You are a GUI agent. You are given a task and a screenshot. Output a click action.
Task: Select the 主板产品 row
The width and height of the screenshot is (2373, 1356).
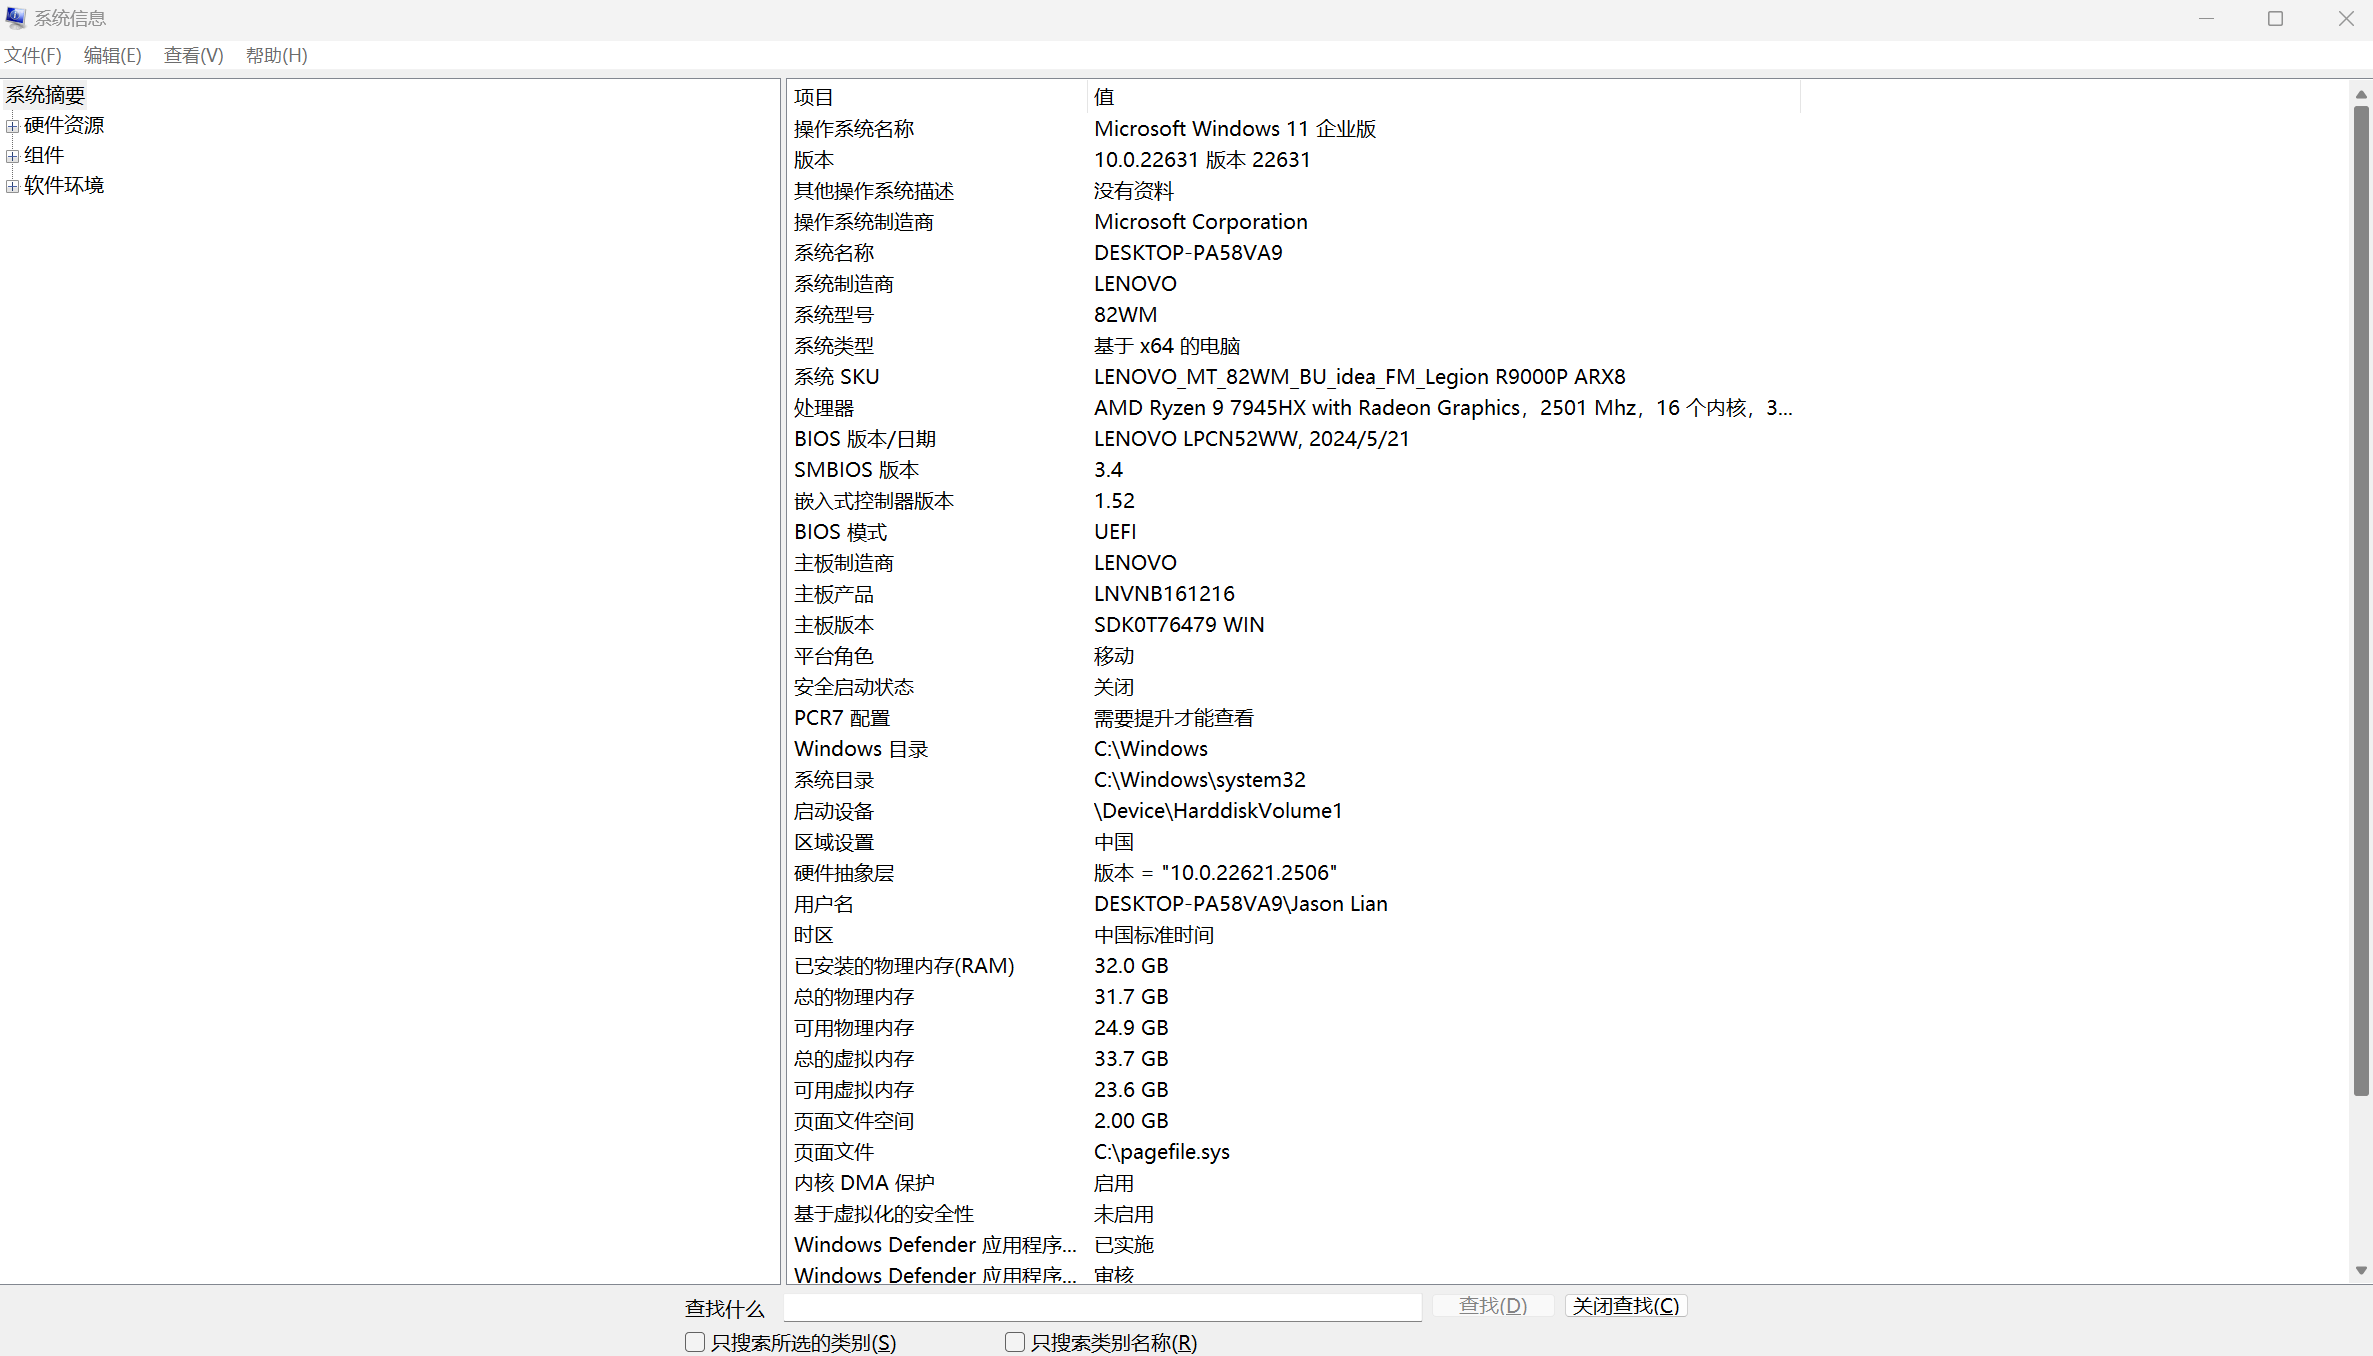[1294, 594]
